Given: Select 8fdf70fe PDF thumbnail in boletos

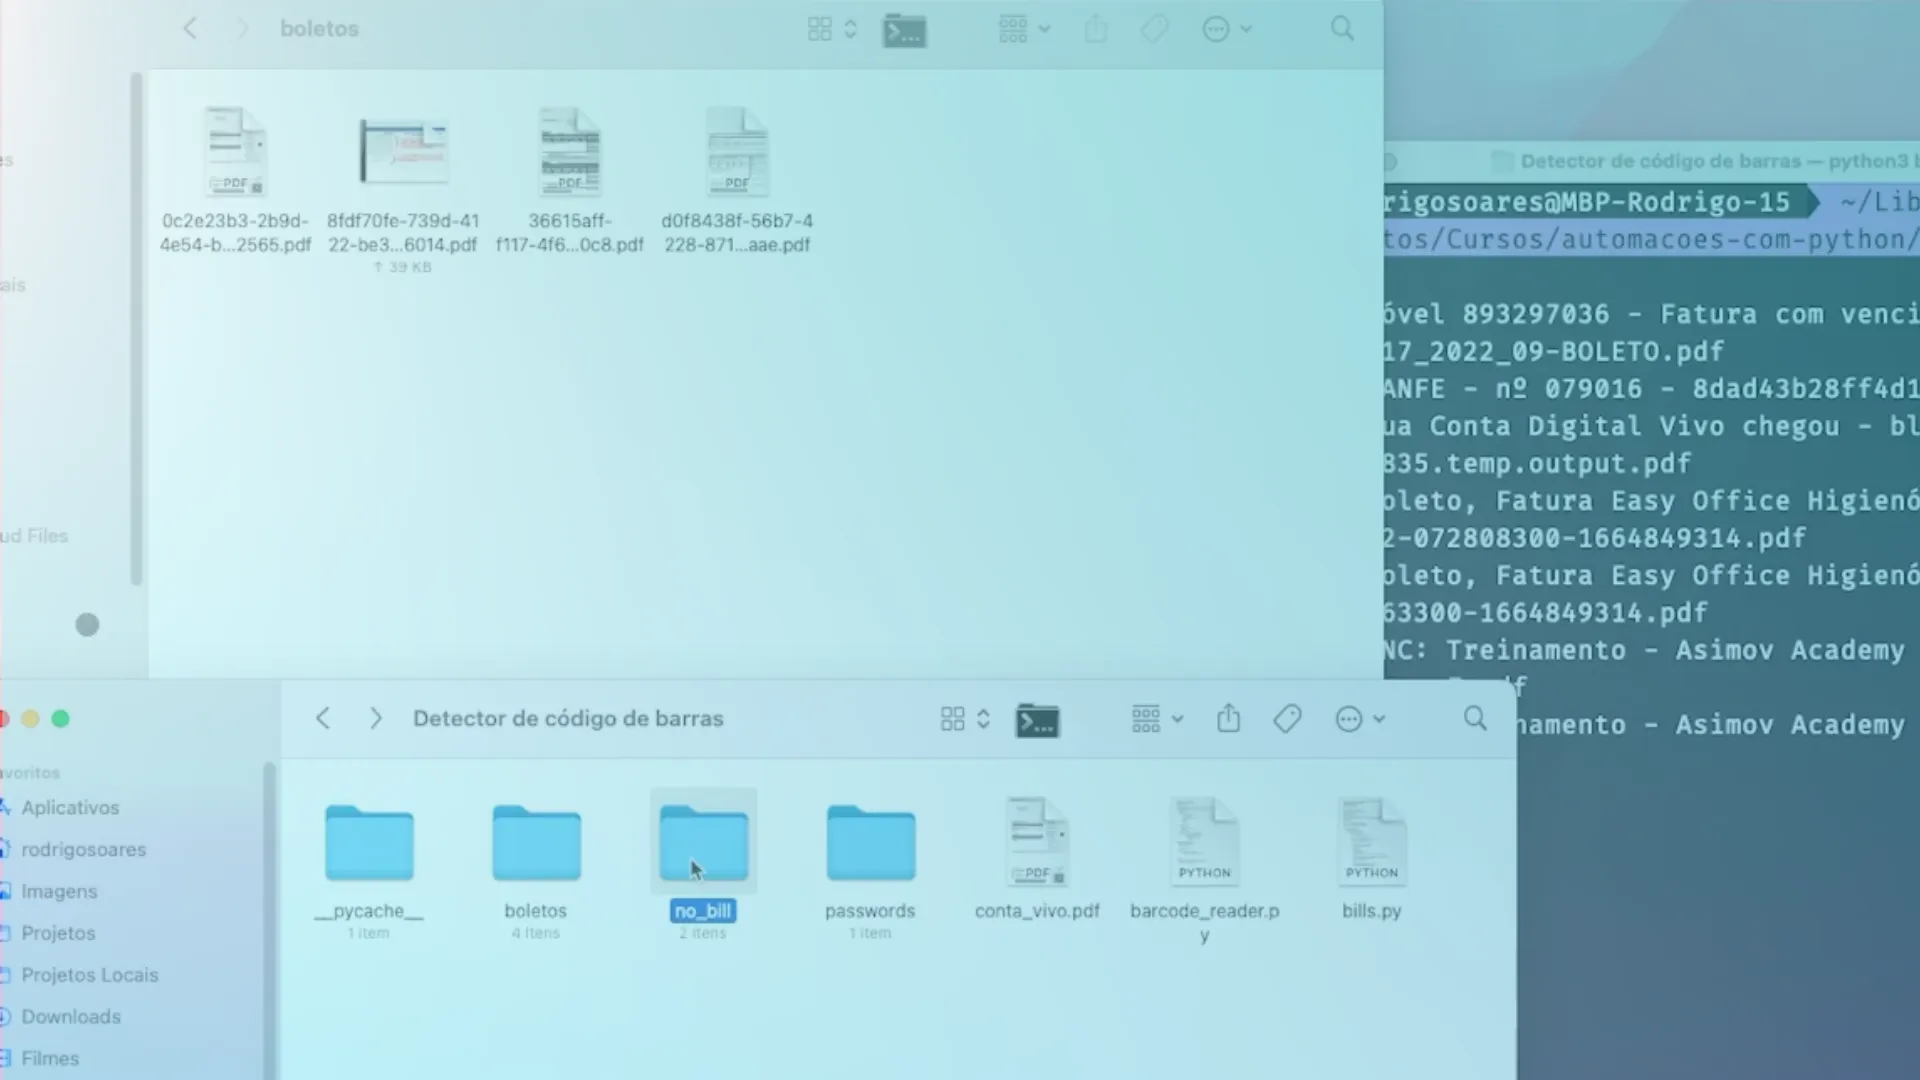Looking at the screenshot, I should pyautogui.click(x=403, y=152).
